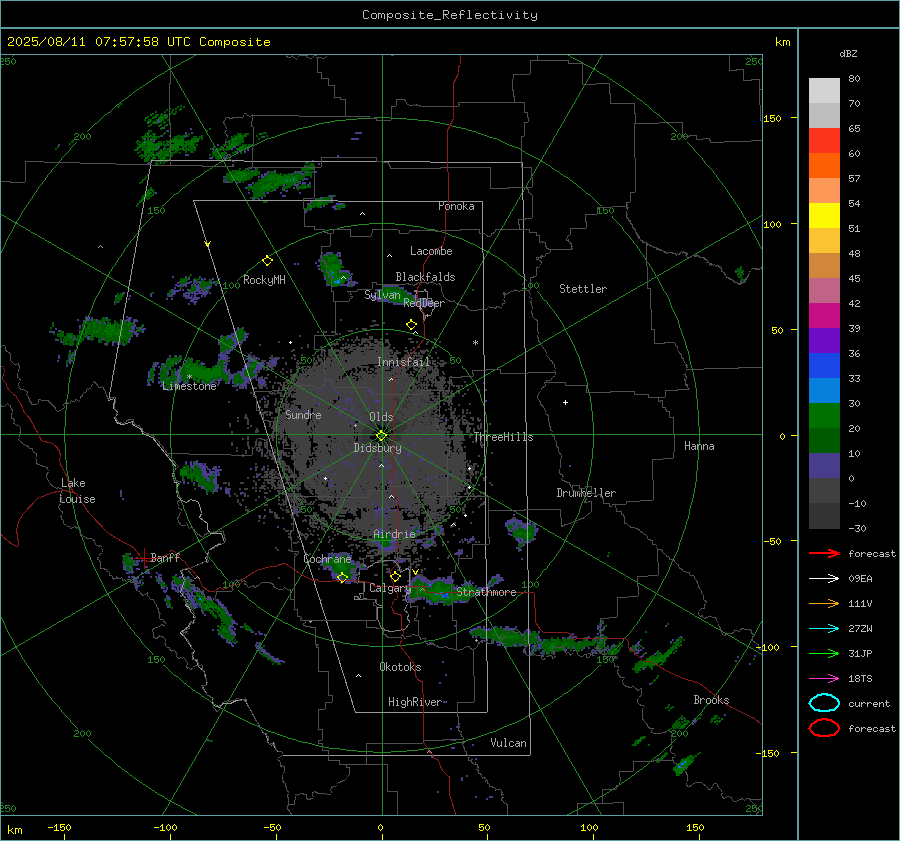
Task: Click the 80 value in dBZ scale
Action: [x=854, y=79]
